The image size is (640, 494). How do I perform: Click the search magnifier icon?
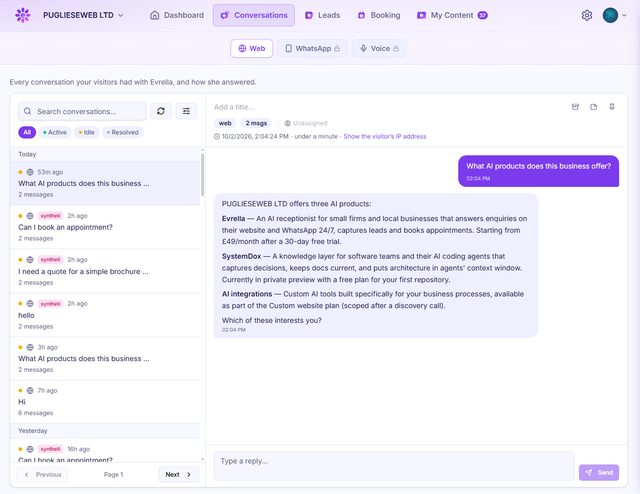27,111
